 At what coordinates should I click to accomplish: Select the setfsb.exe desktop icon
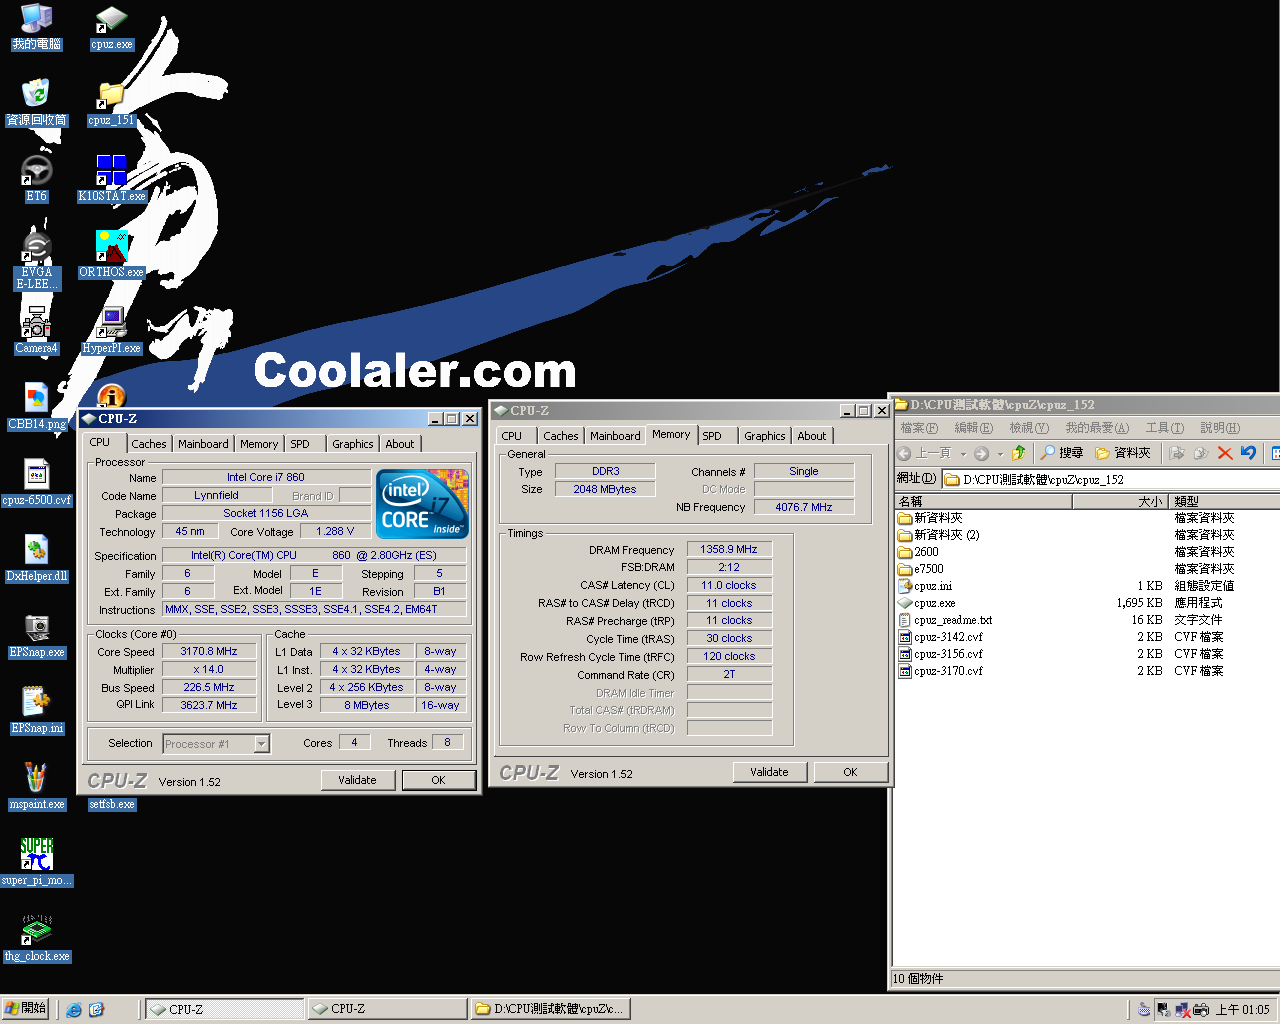(111, 803)
